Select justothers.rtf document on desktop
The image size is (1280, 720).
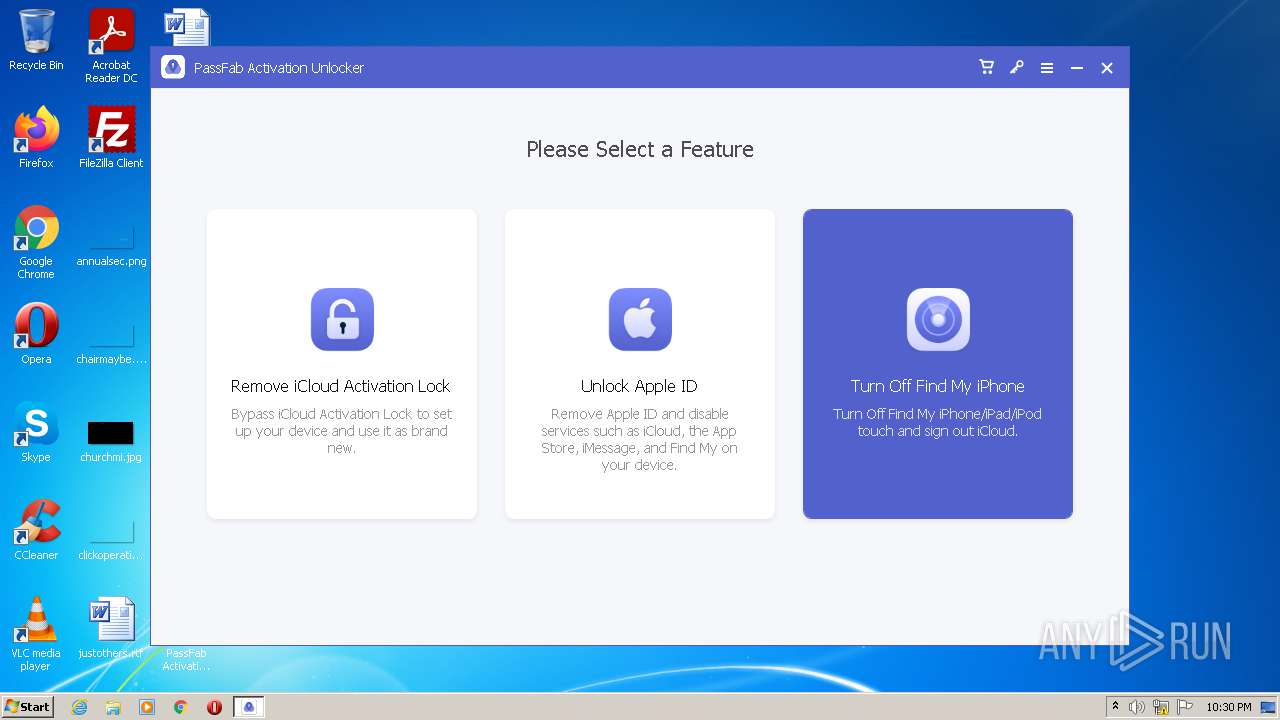click(x=111, y=628)
